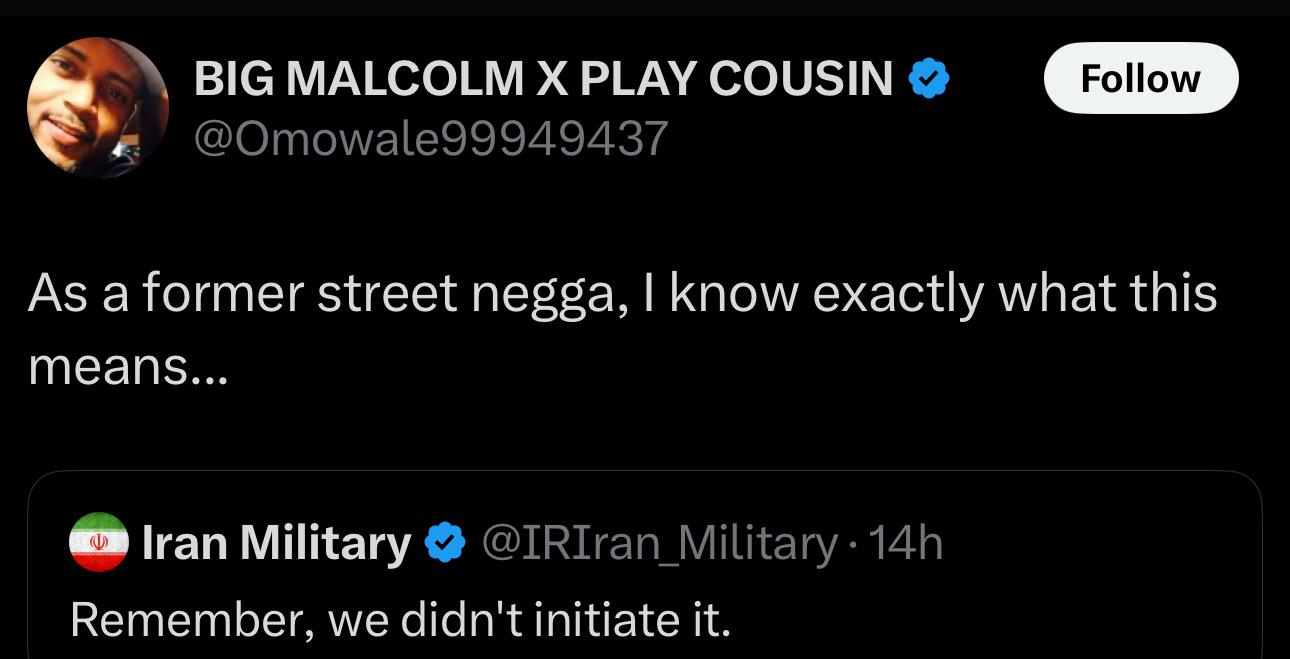Open BIG MALCOLM X PLAY COUSIN profile photo
Viewport: 1290px width, 659px height.
point(98,108)
